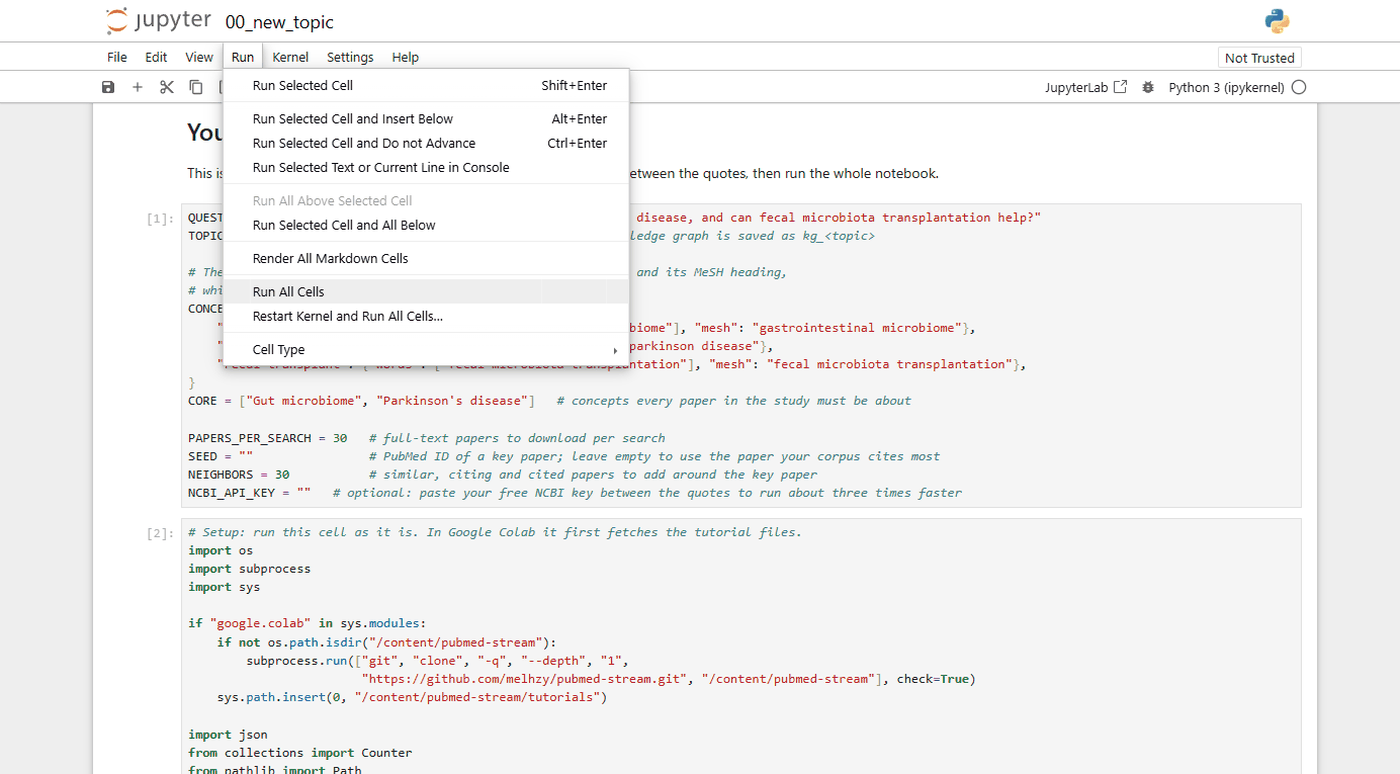
Task: Insert a cell below with the plus icon
Action: (137, 87)
